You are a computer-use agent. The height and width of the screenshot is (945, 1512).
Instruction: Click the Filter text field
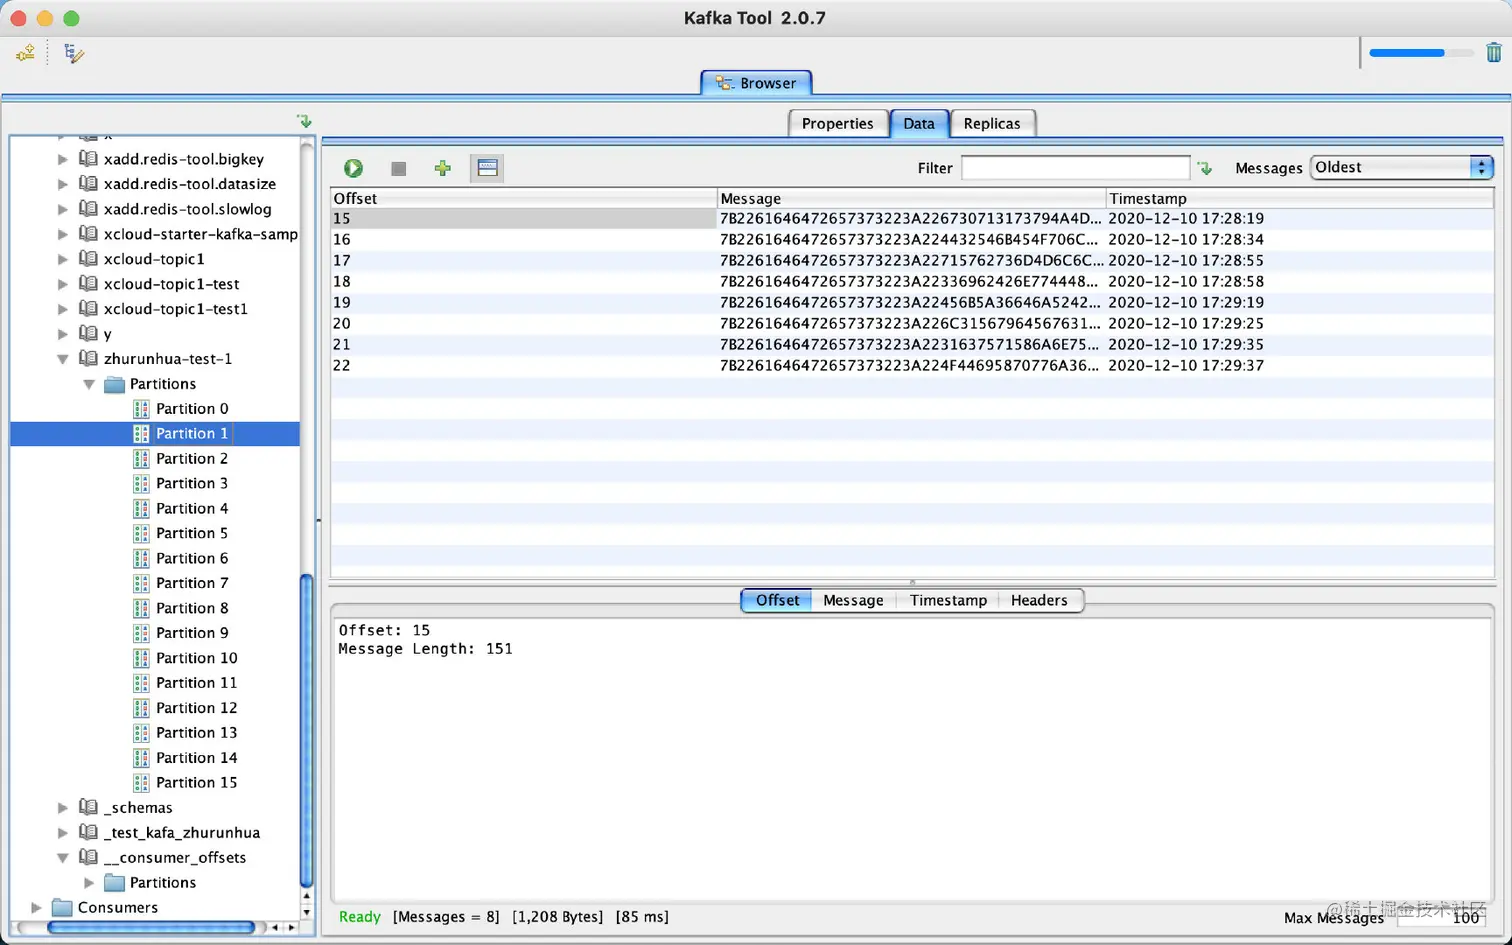tap(1076, 168)
